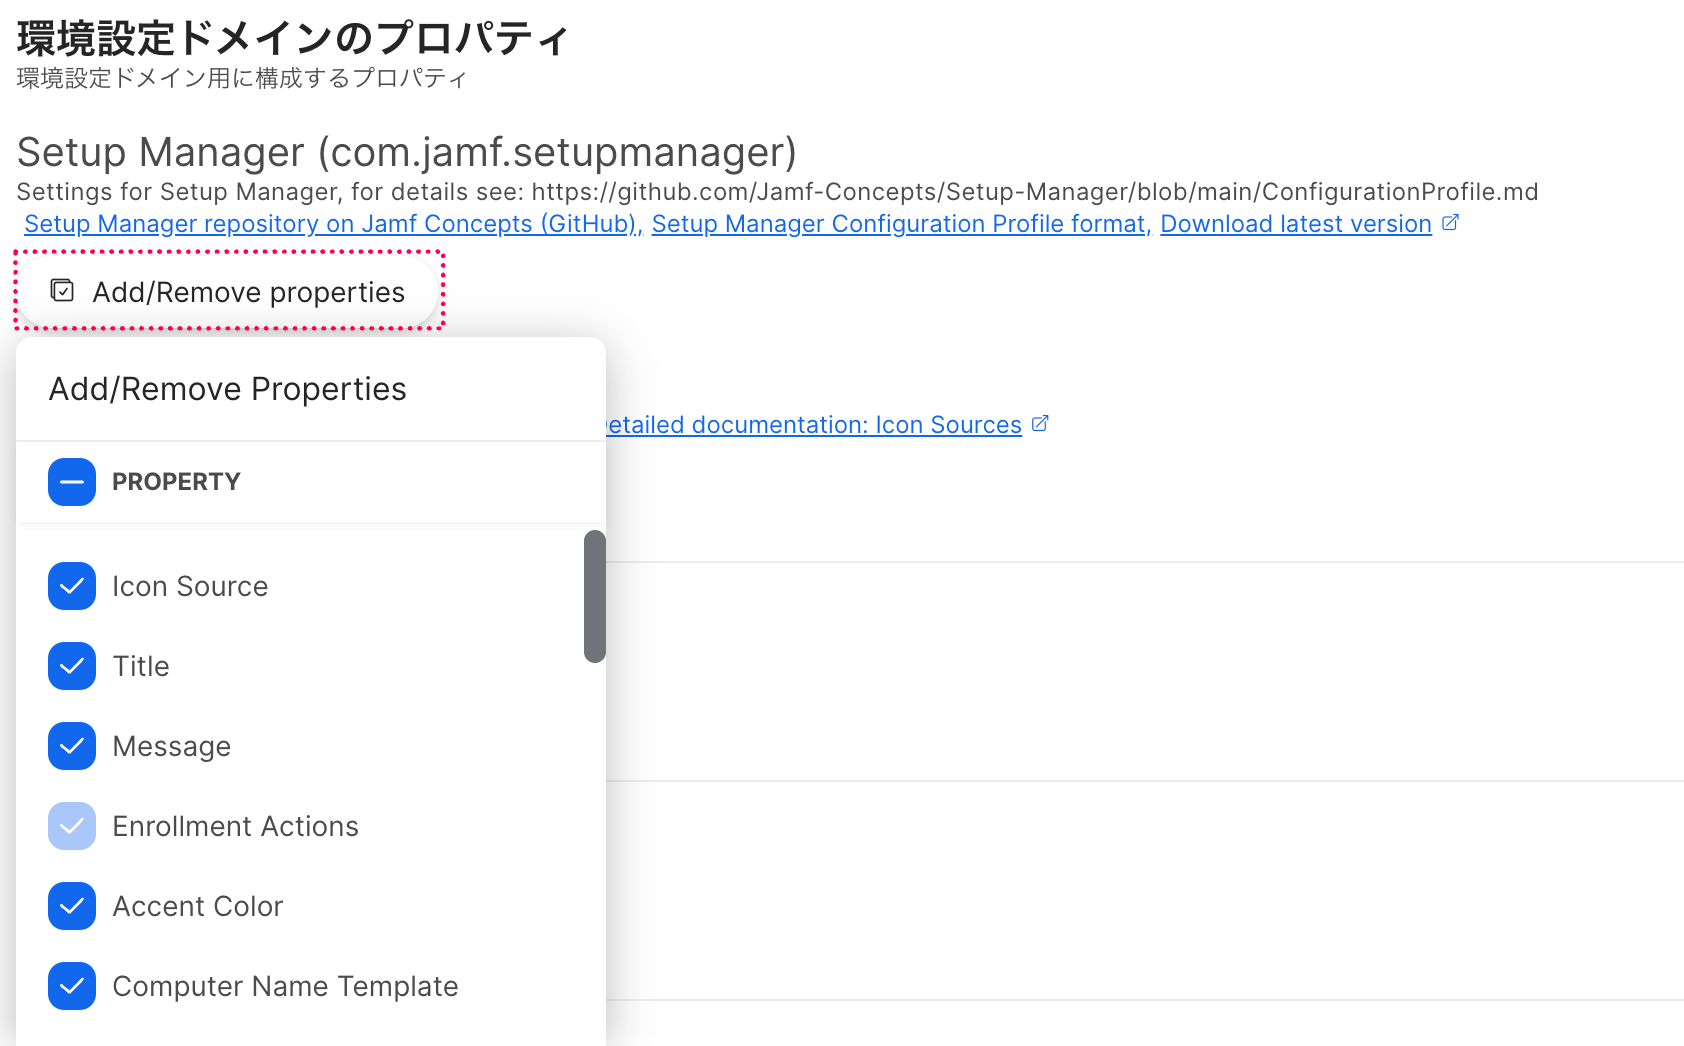Image resolution: width=1684 pixels, height=1046 pixels.
Task: Select the Icon Source property label
Action: point(190,586)
